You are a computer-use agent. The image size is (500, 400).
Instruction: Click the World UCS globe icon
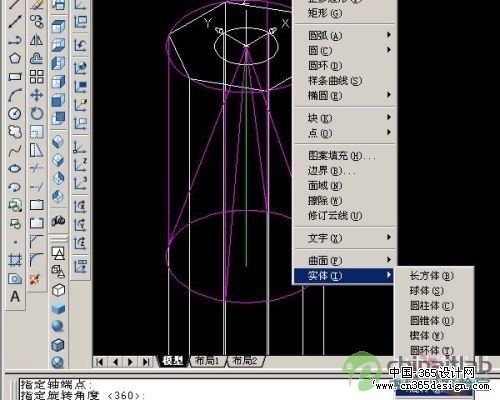click(80, 68)
